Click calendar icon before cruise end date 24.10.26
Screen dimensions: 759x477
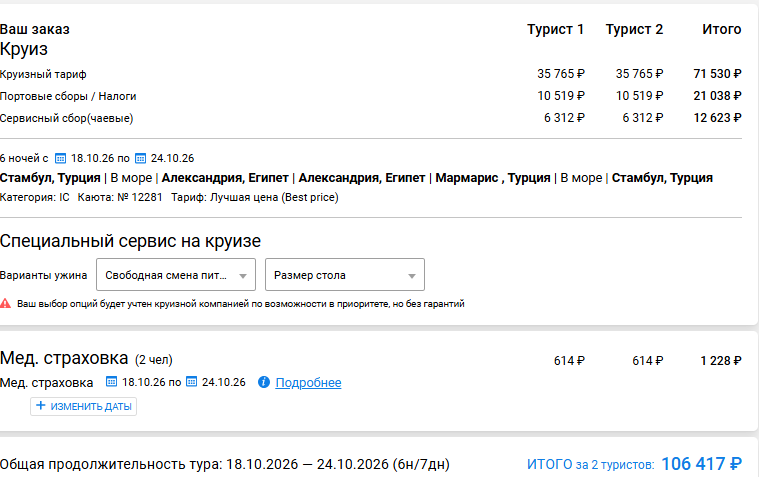(x=140, y=158)
